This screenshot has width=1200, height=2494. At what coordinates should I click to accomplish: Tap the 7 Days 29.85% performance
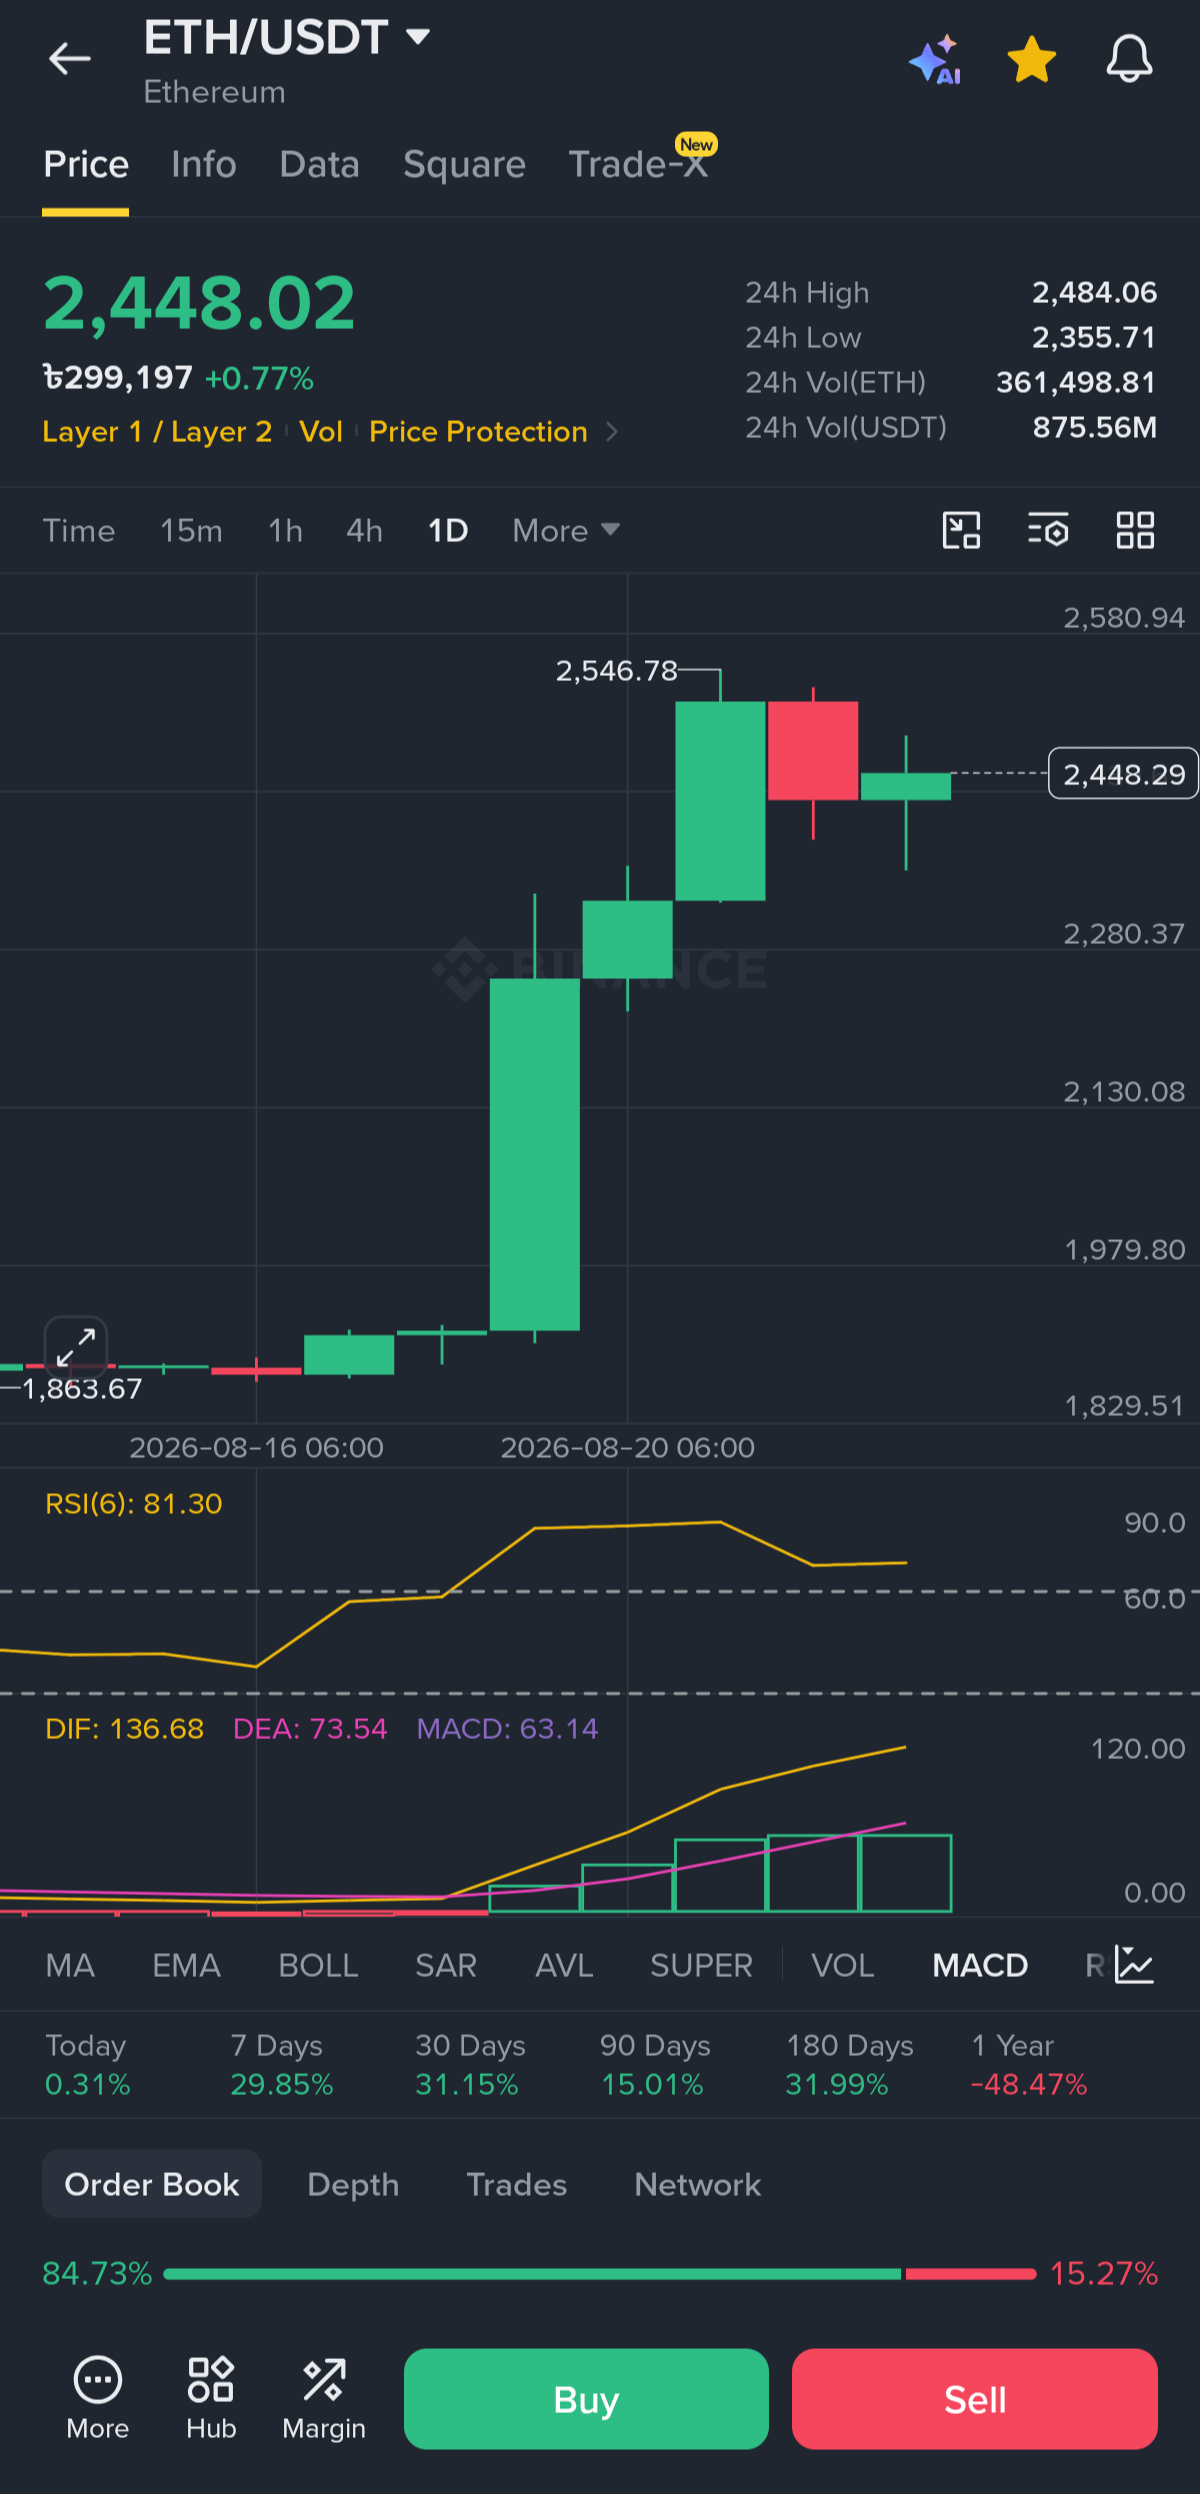[282, 2065]
